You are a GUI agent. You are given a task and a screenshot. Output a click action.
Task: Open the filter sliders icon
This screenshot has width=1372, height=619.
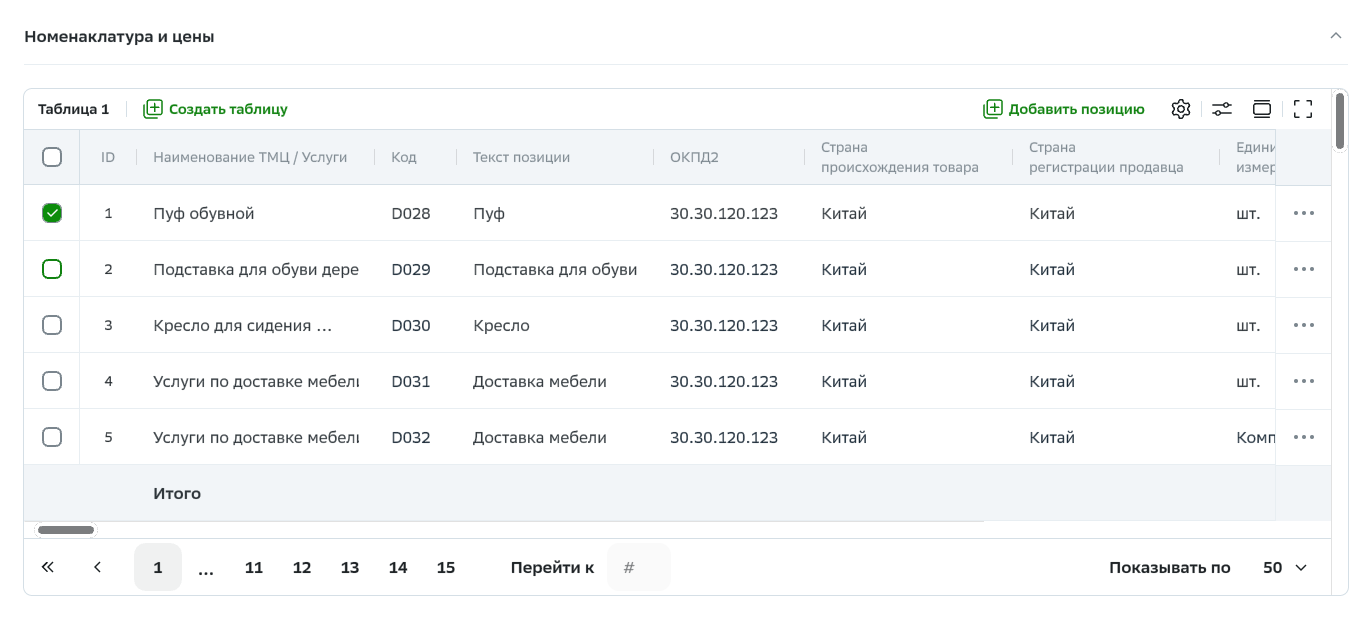coord(1222,109)
